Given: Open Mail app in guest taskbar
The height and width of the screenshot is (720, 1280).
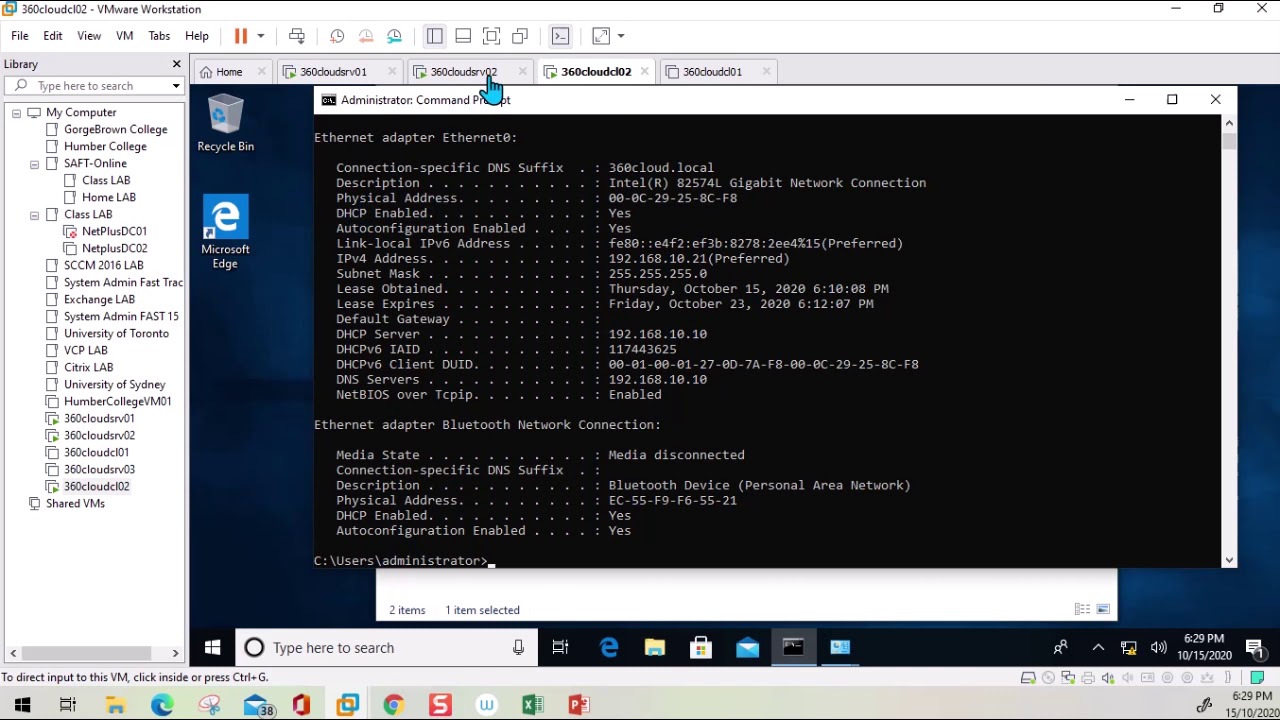Looking at the screenshot, I should coord(747,648).
